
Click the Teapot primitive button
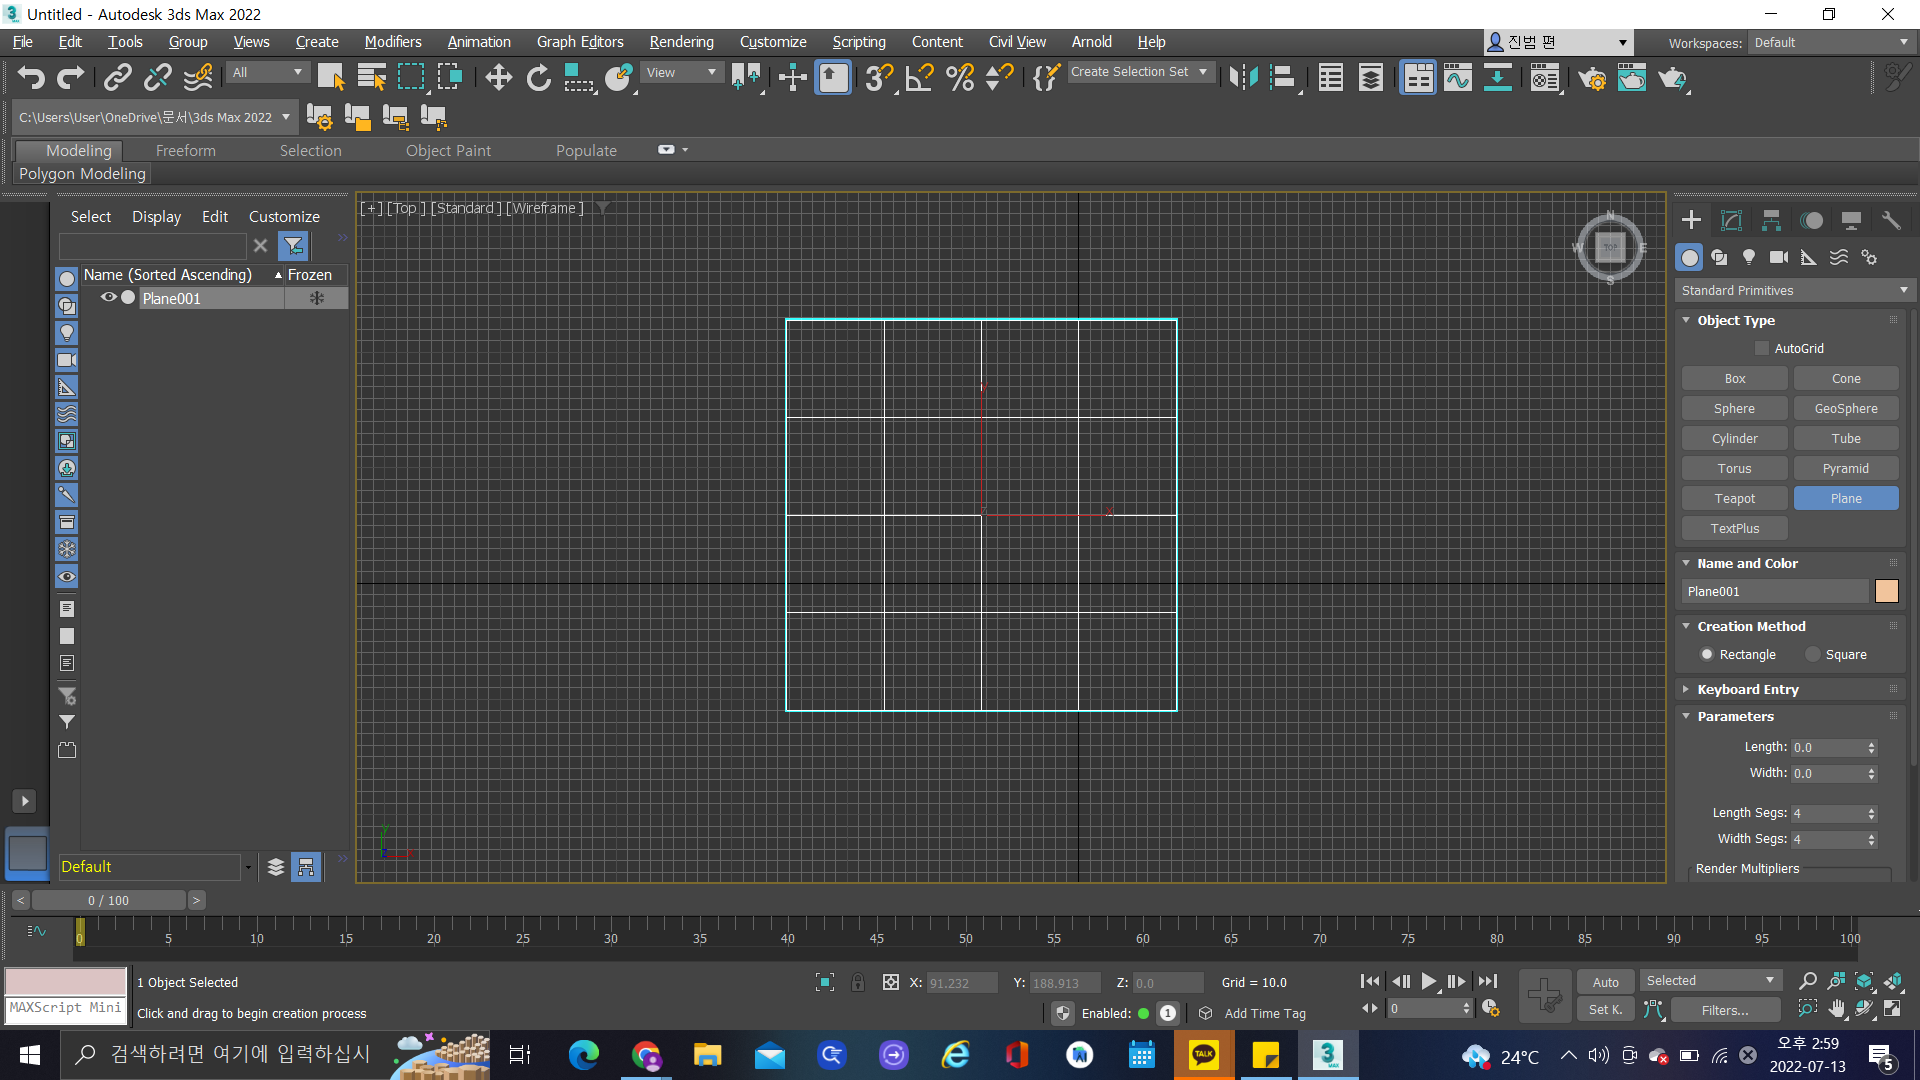pyautogui.click(x=1734, y=498)
